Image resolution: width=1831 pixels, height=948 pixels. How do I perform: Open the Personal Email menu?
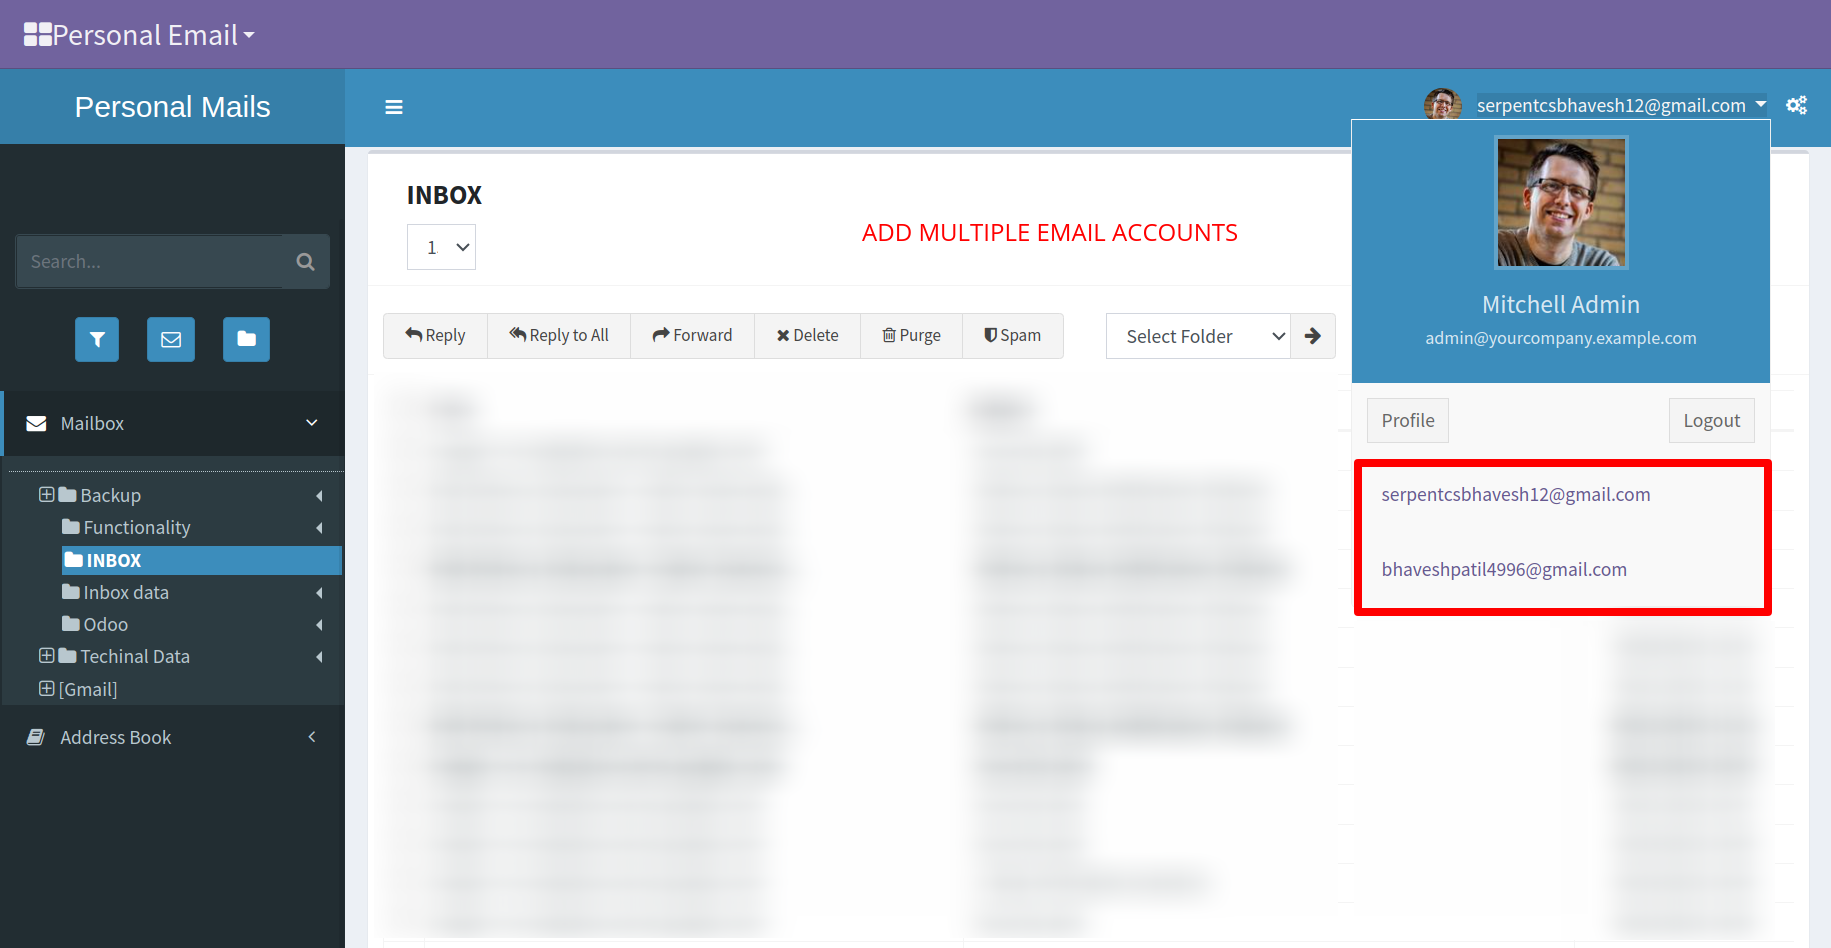(x=138, y=32)
